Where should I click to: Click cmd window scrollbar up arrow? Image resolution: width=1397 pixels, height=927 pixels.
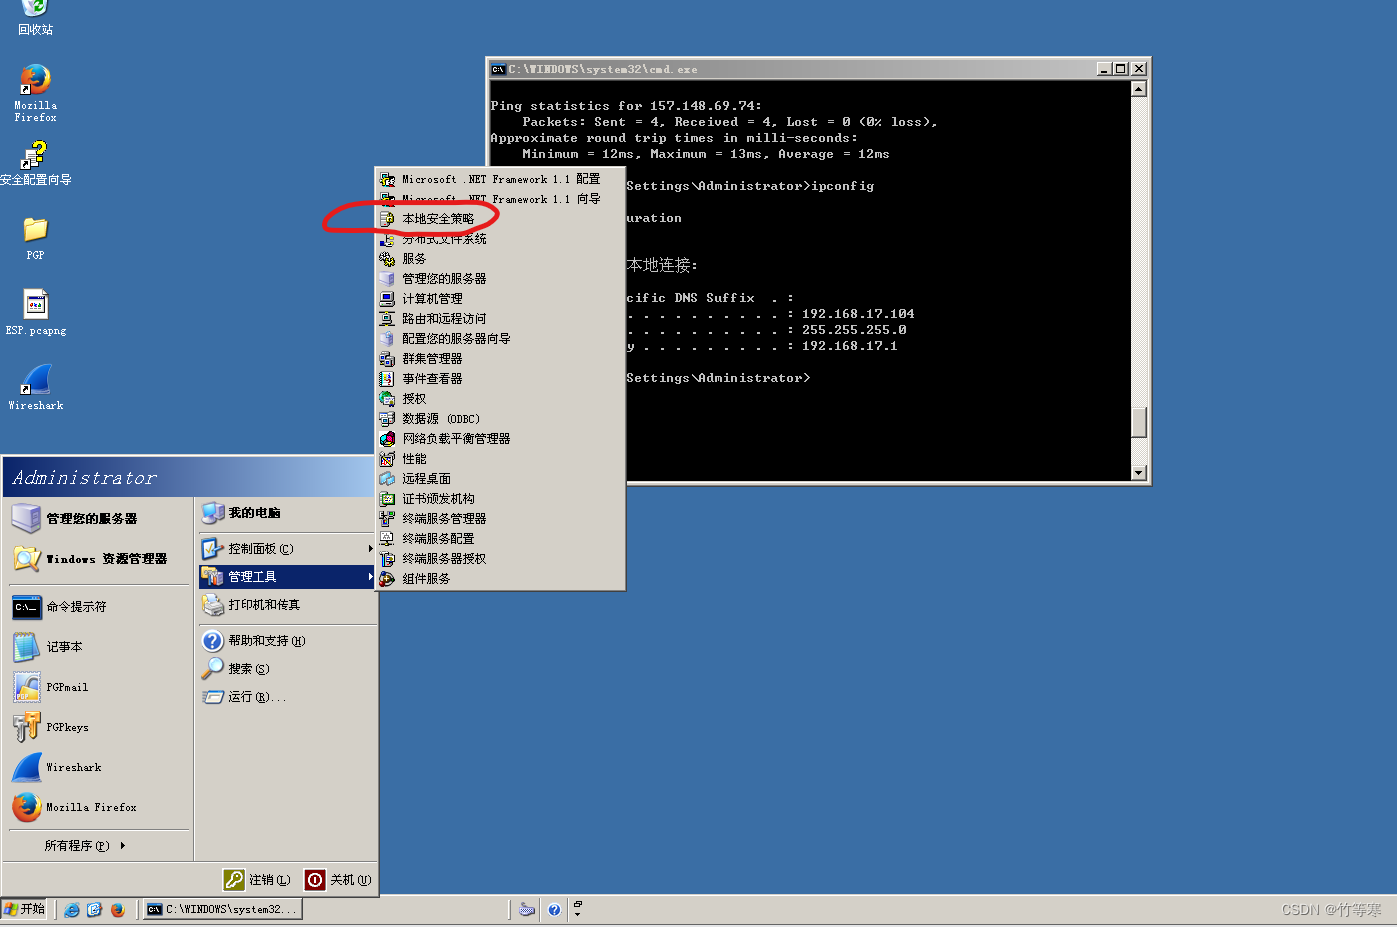(1138, 89)
